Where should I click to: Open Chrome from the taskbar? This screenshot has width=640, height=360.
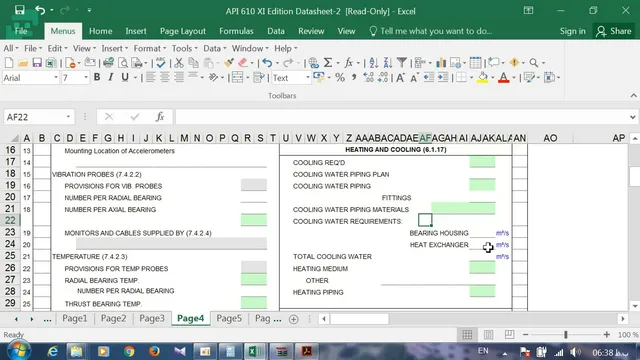(x=129, y=351)
